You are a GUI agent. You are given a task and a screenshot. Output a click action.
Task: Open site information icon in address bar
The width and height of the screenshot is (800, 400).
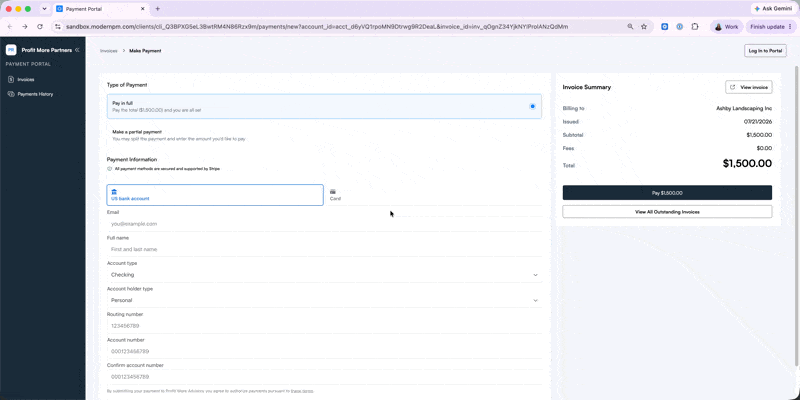click(x=58, y=27)
